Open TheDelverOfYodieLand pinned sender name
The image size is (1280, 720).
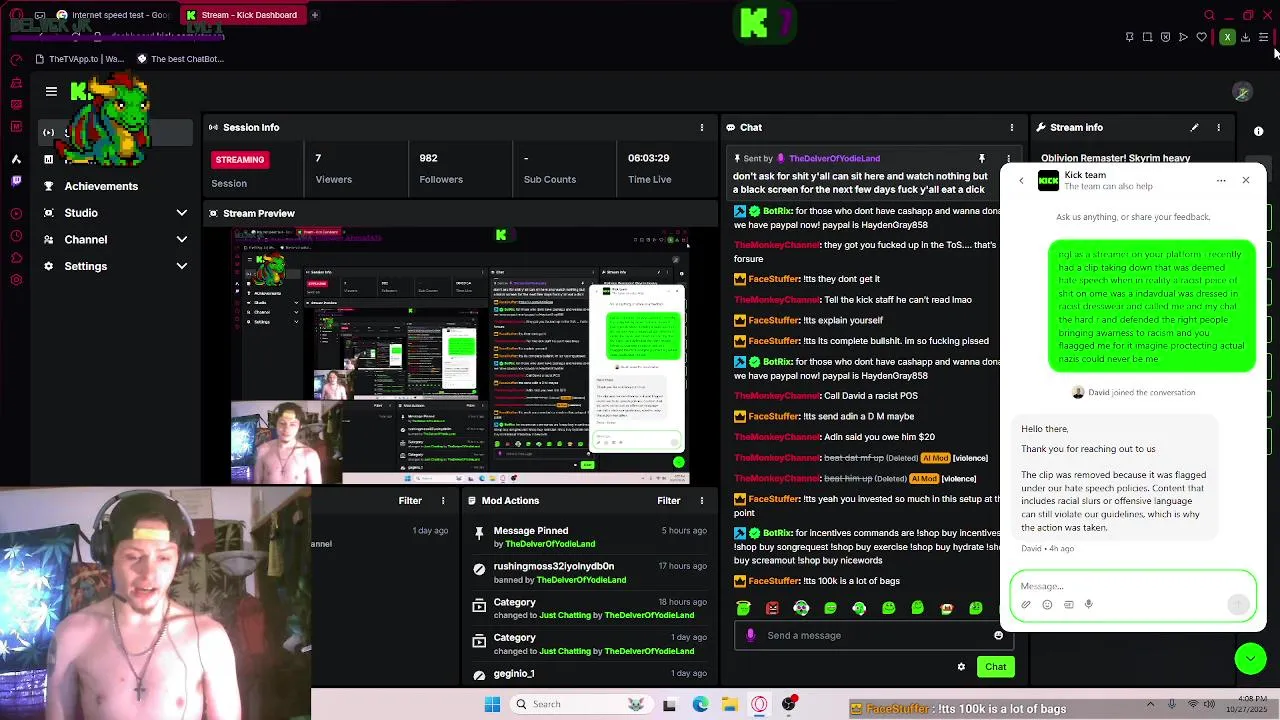click(x=834, y=159)
